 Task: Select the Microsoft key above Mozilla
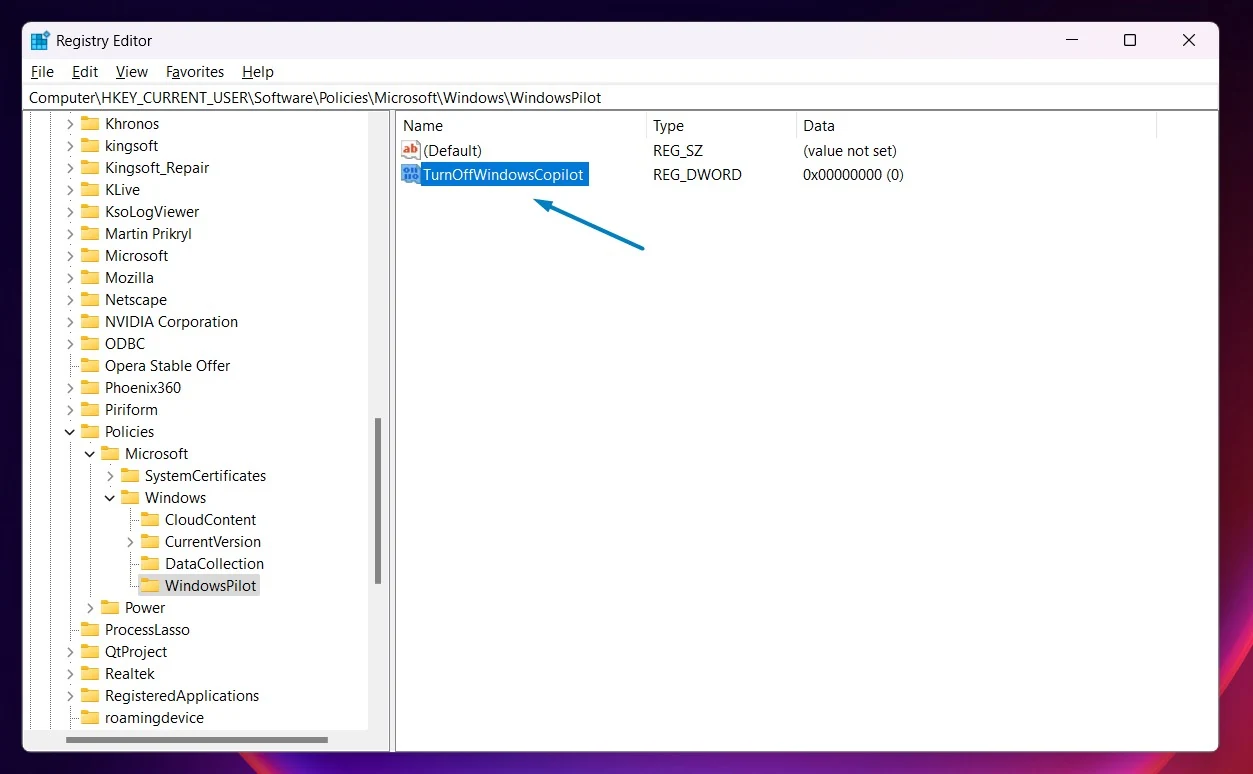[137, 256]
